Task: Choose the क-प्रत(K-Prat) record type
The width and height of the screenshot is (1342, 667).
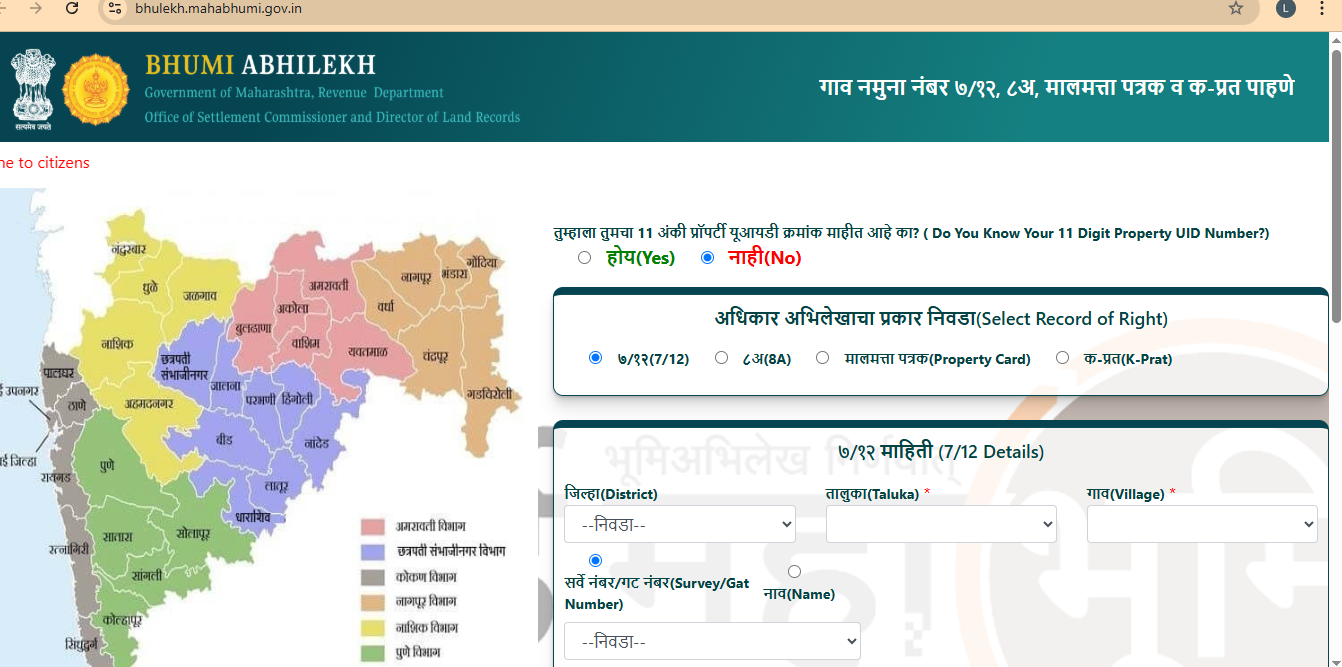Action: (x=1062, y=358)
